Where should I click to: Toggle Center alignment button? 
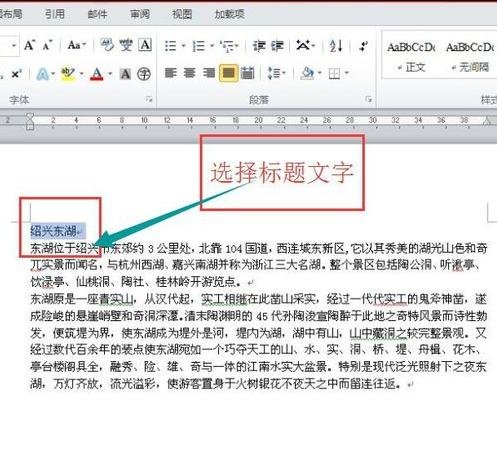190,73
